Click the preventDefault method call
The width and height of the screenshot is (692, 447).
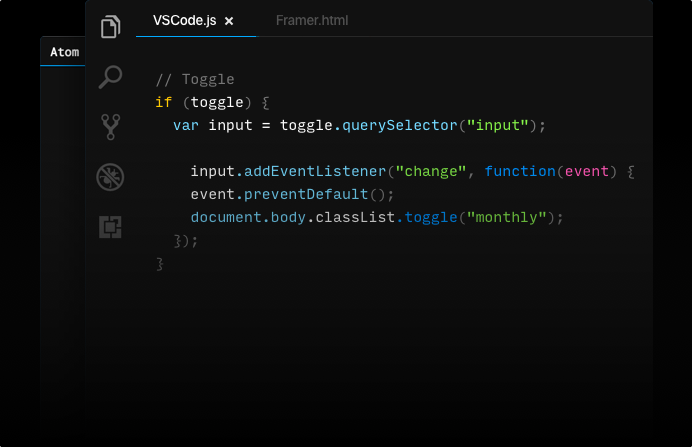(x=305, y=194)
